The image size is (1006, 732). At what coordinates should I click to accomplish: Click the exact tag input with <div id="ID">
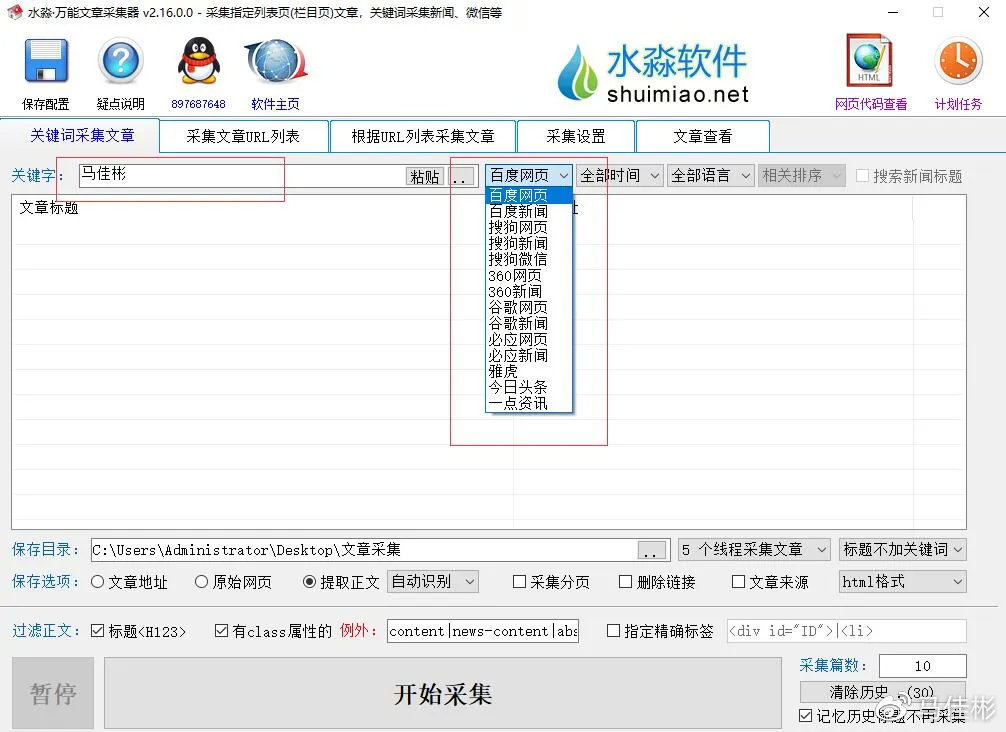click(846, 631)
